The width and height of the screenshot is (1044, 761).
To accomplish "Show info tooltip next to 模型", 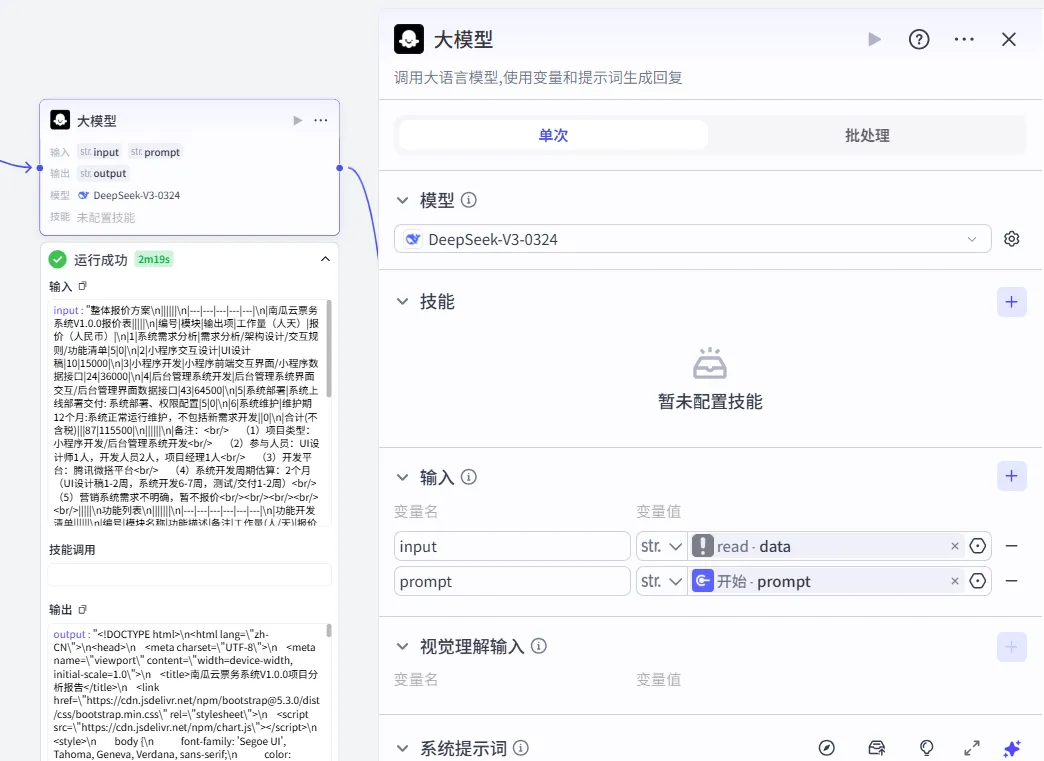I will [469, 200].
